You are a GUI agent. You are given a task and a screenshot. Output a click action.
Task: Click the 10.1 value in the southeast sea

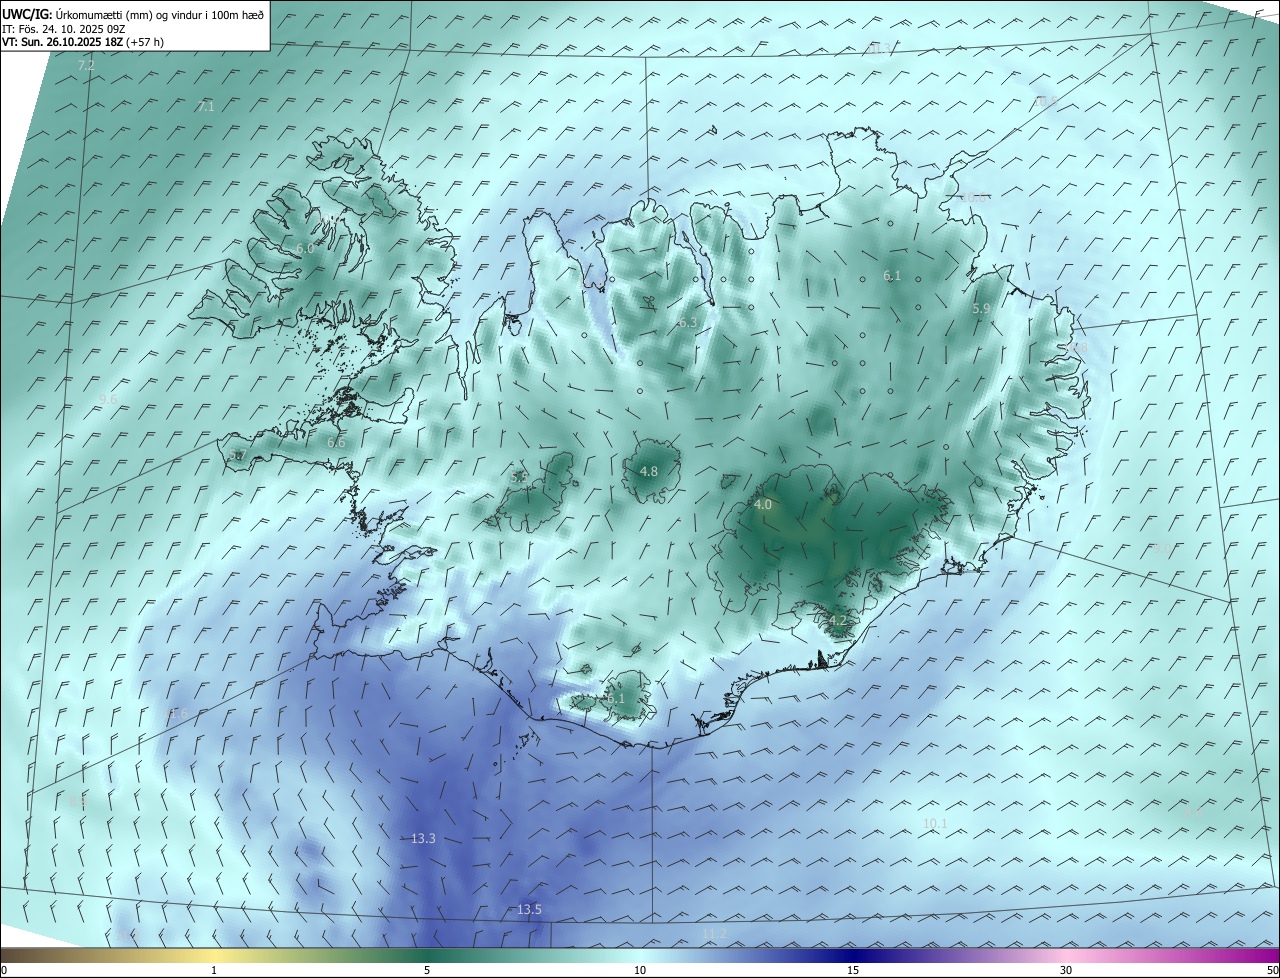[x=935, y=823]
